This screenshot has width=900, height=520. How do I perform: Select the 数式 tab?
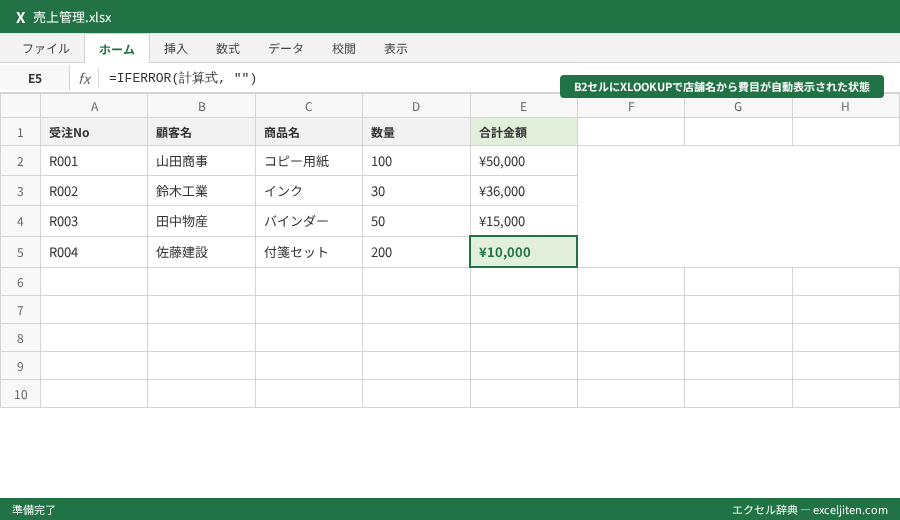click(x=228, y=49)
